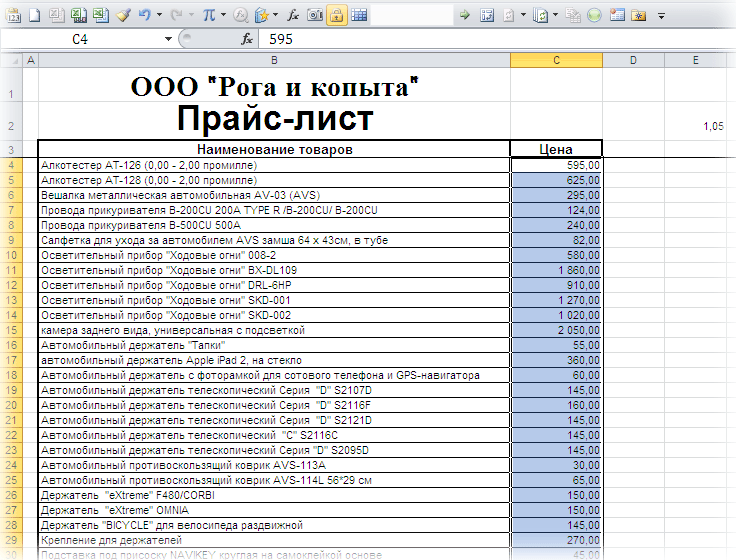Click the Camera tool icon
The height and width of the screenshot is (560, 736).
click(x=315, y=15)
